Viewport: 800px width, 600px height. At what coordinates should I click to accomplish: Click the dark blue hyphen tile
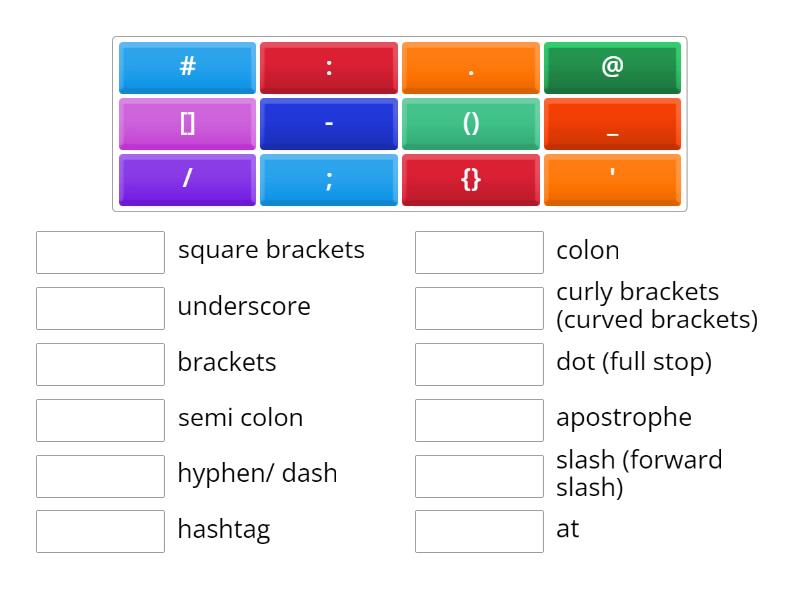click(x=329, y=124)
